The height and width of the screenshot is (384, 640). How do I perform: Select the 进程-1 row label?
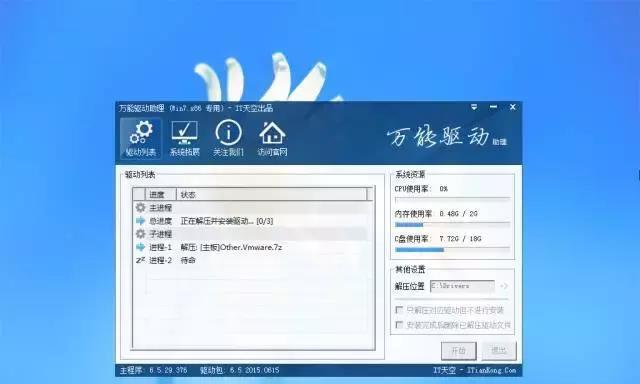point(160,247)
